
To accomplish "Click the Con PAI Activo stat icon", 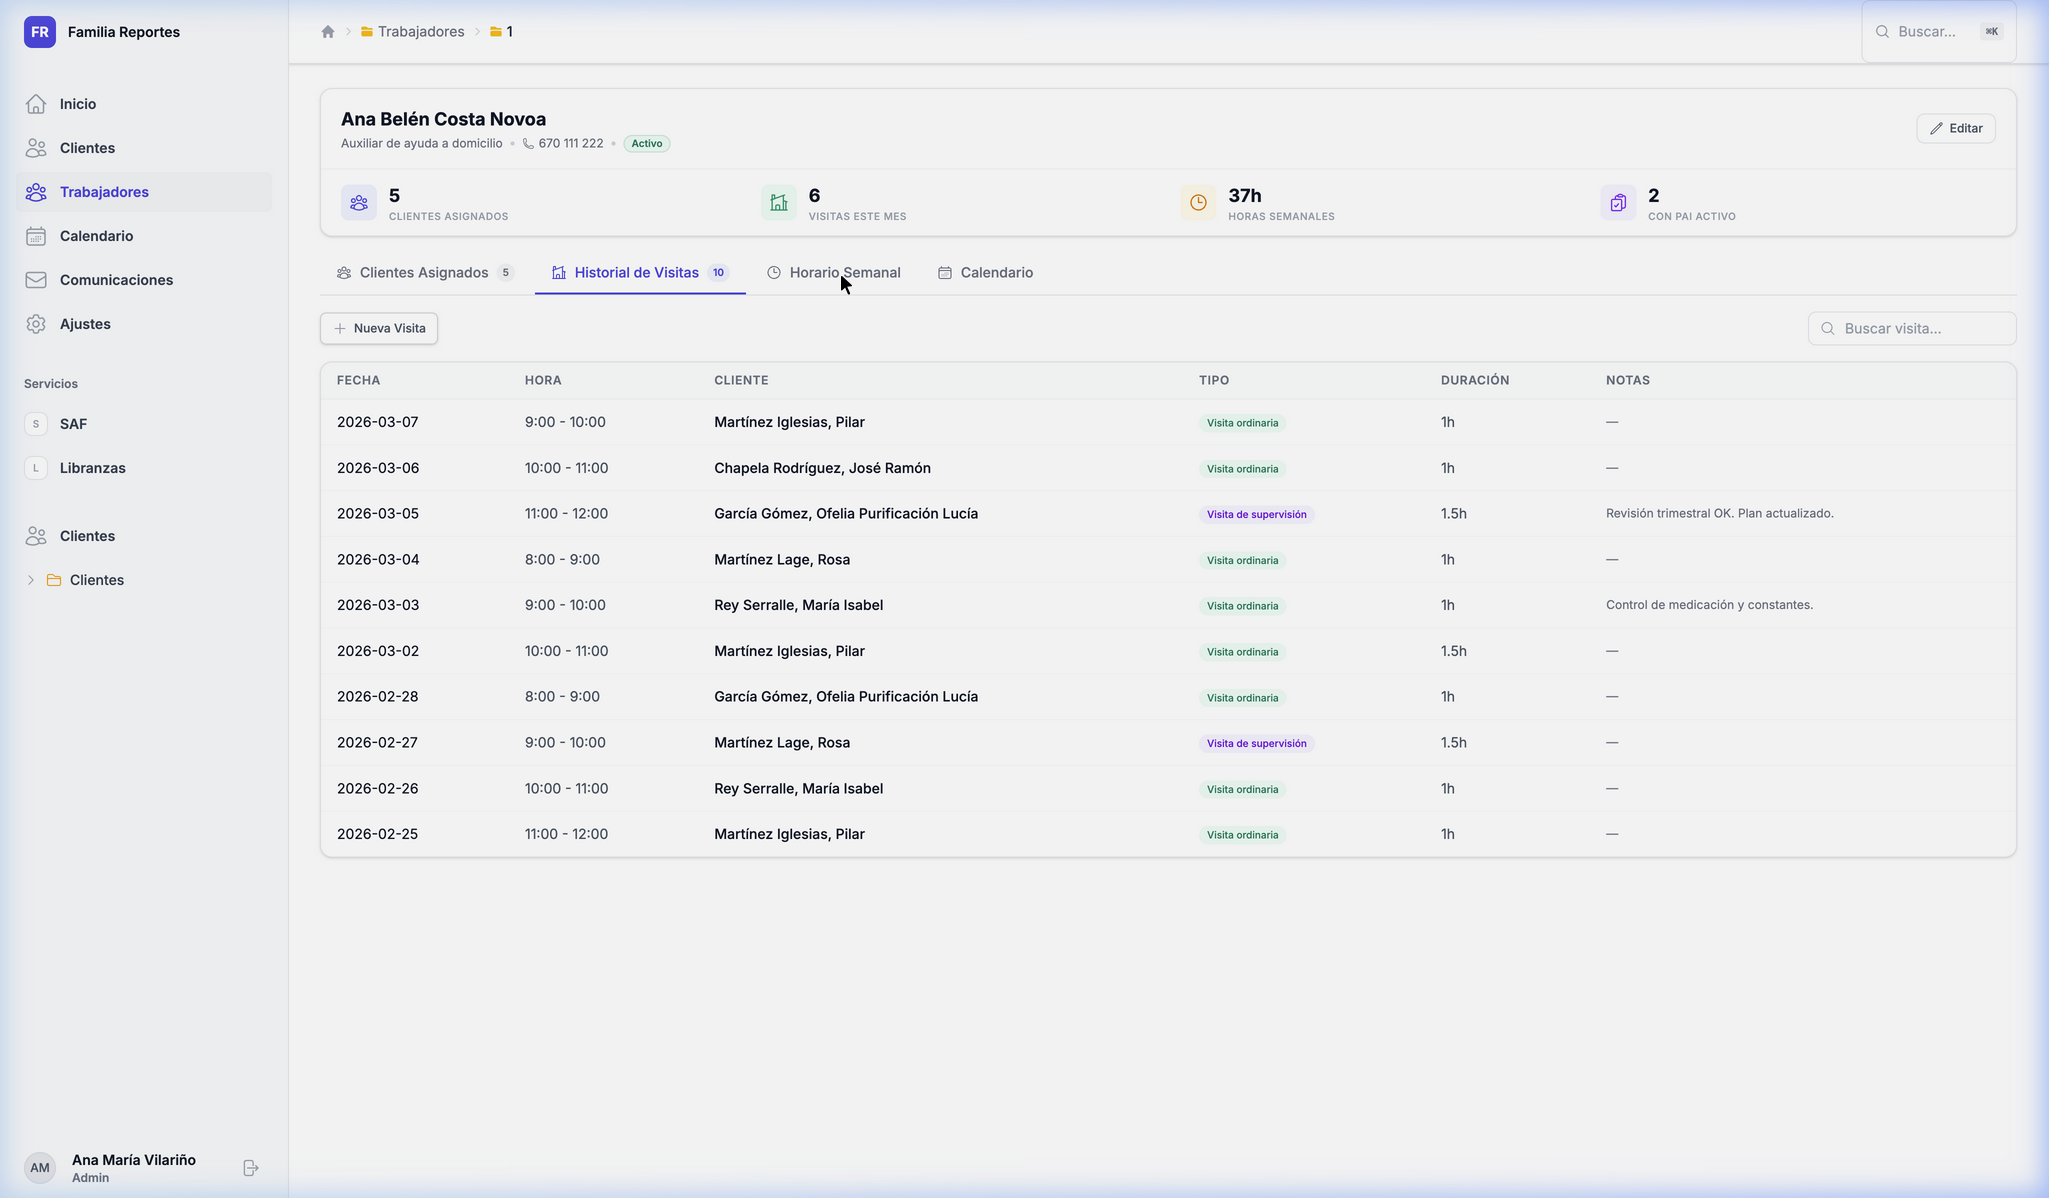I will [1618, 203].
